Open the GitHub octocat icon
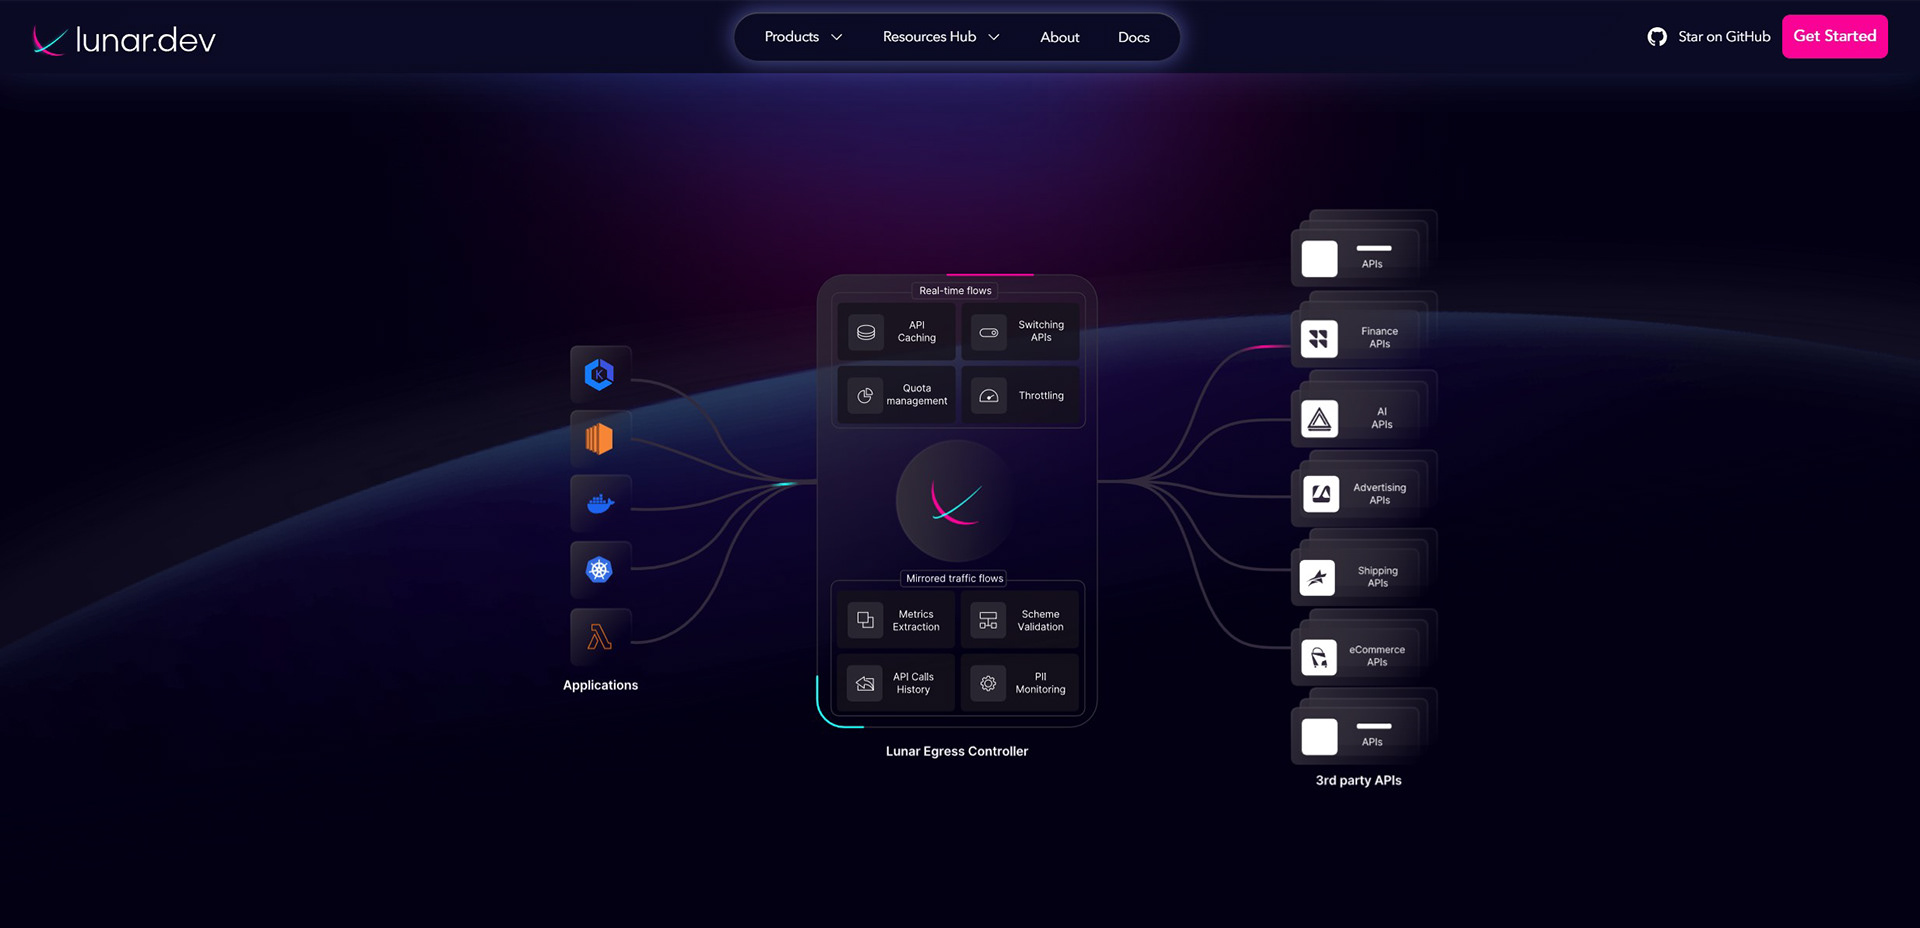This screenshot has width=1920, height=928. (x=1657, y=37)
